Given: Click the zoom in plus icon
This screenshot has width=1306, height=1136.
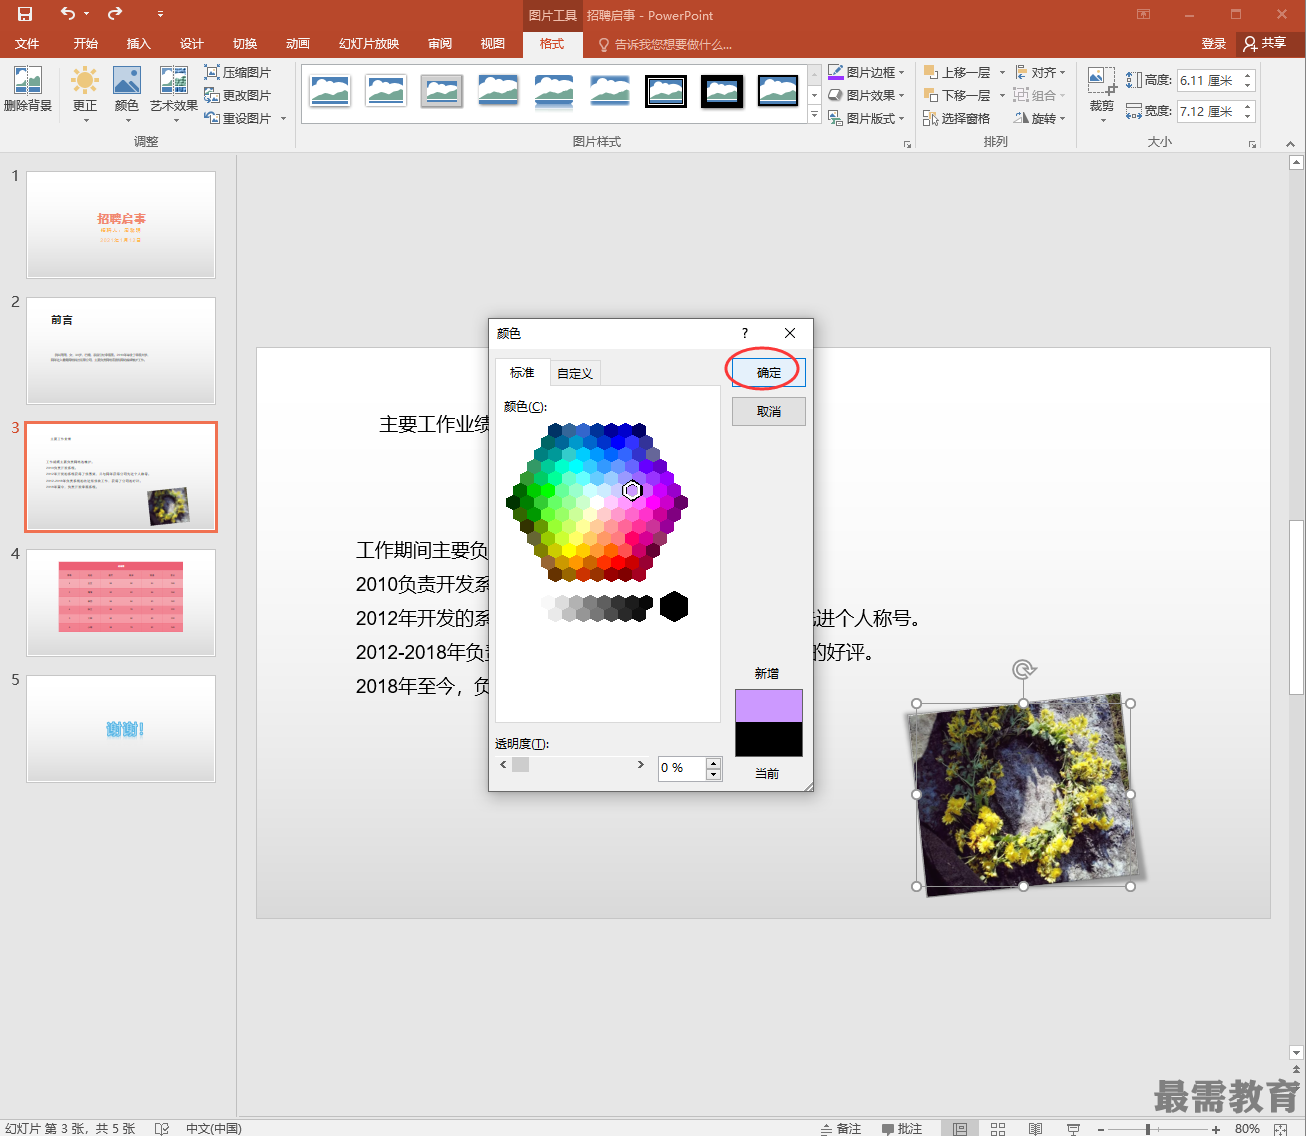Looking at the screenshot, I should pos(1216,1128).
